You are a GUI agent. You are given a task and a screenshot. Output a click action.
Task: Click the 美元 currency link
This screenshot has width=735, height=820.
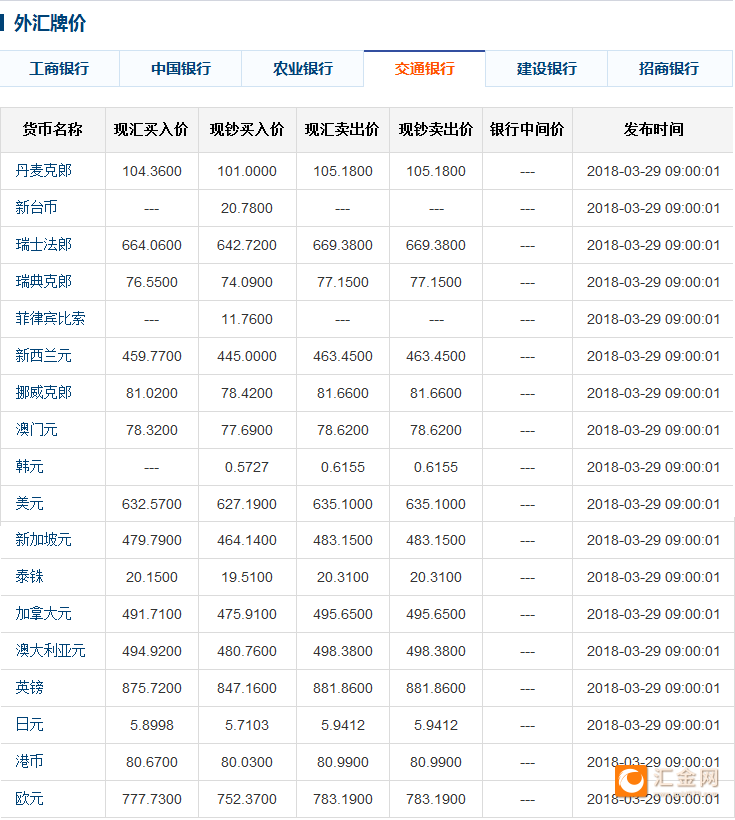click(29, 504)
